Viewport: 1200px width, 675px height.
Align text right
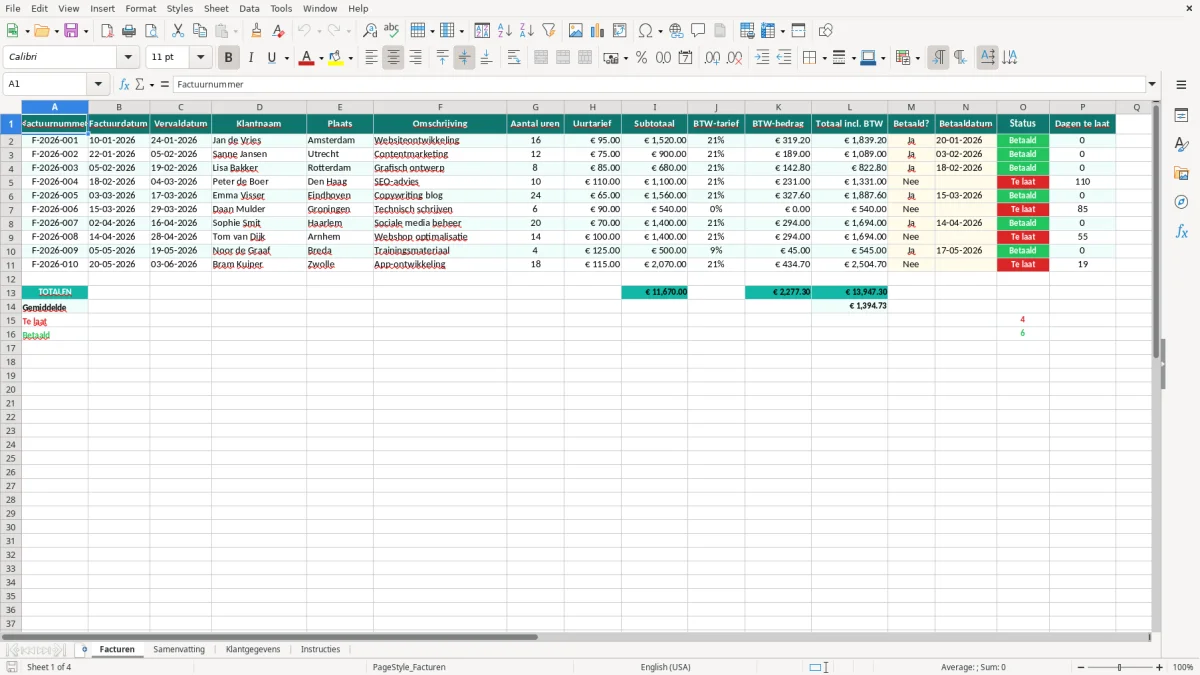point(415,58)
